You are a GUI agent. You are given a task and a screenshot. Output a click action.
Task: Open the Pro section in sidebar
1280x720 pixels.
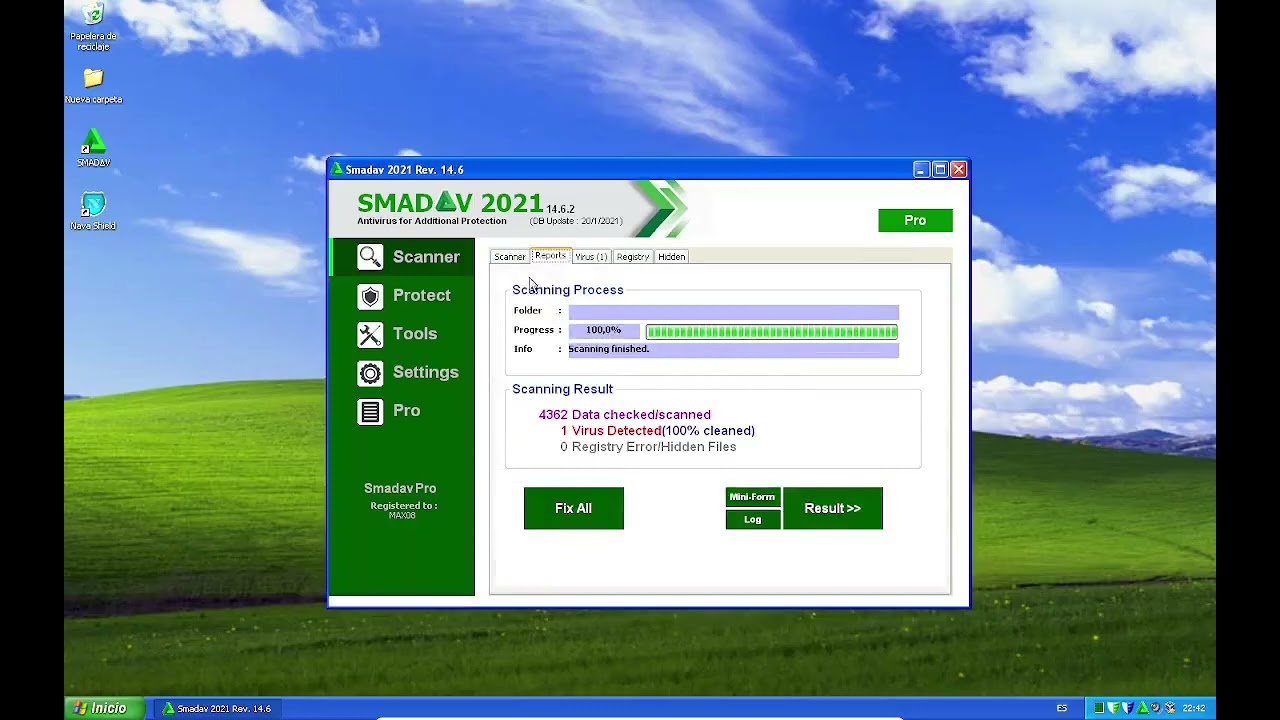pyautogui.click(x=389, y=411)
